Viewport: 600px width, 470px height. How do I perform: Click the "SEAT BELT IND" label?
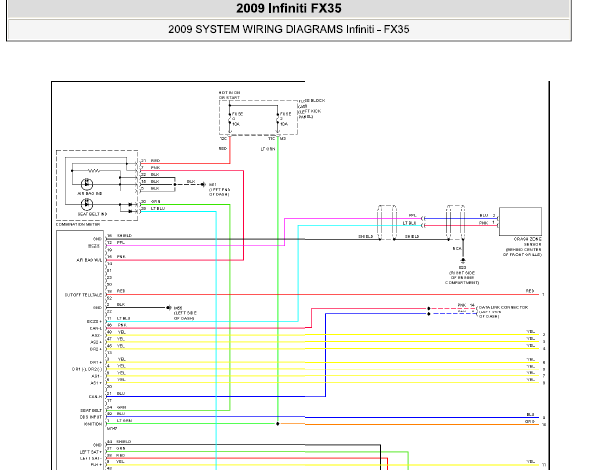(92, 214)
